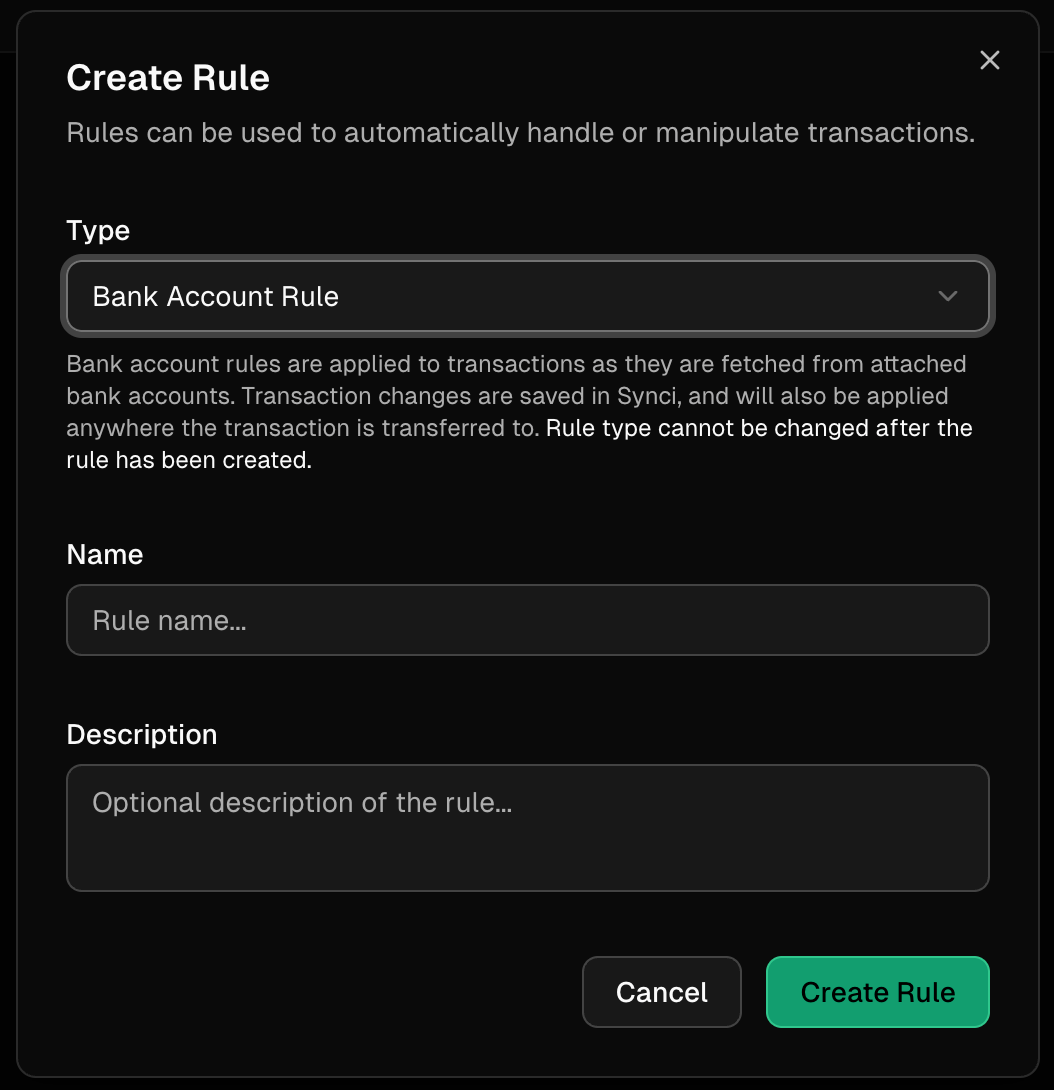This screenshot has height=1090, width=1054.
Task: Click the subtitle about automatically handling transactions
Action: (x=521, y=133)
